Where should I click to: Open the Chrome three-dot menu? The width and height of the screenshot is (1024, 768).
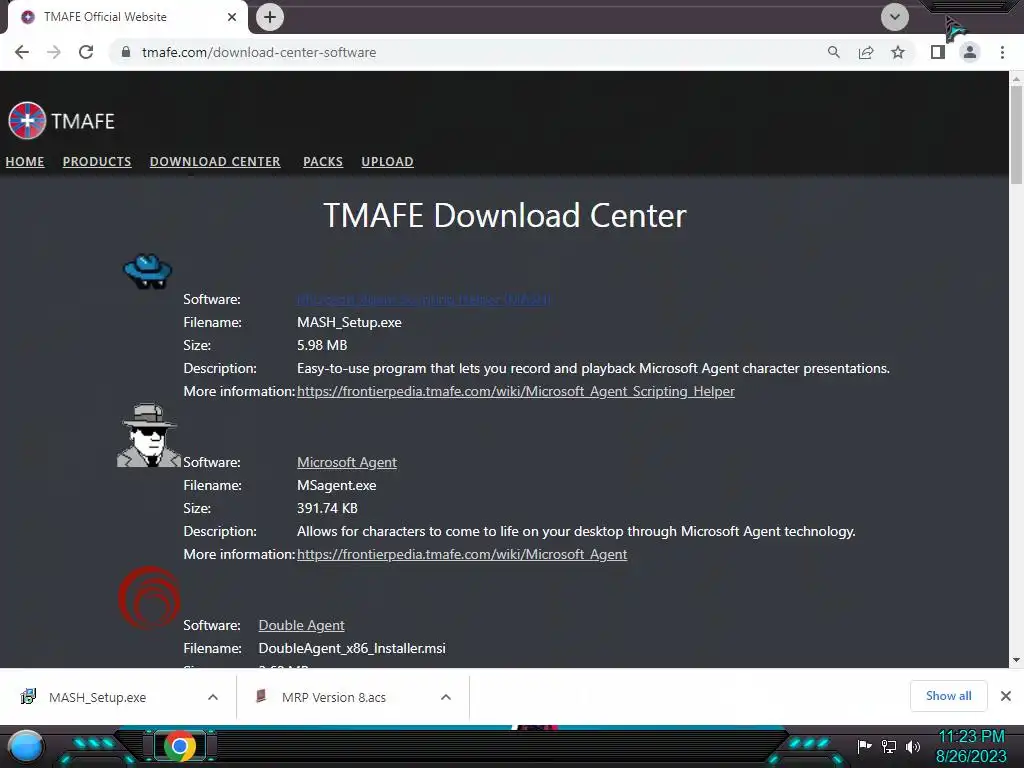(x=1002, y=52)
